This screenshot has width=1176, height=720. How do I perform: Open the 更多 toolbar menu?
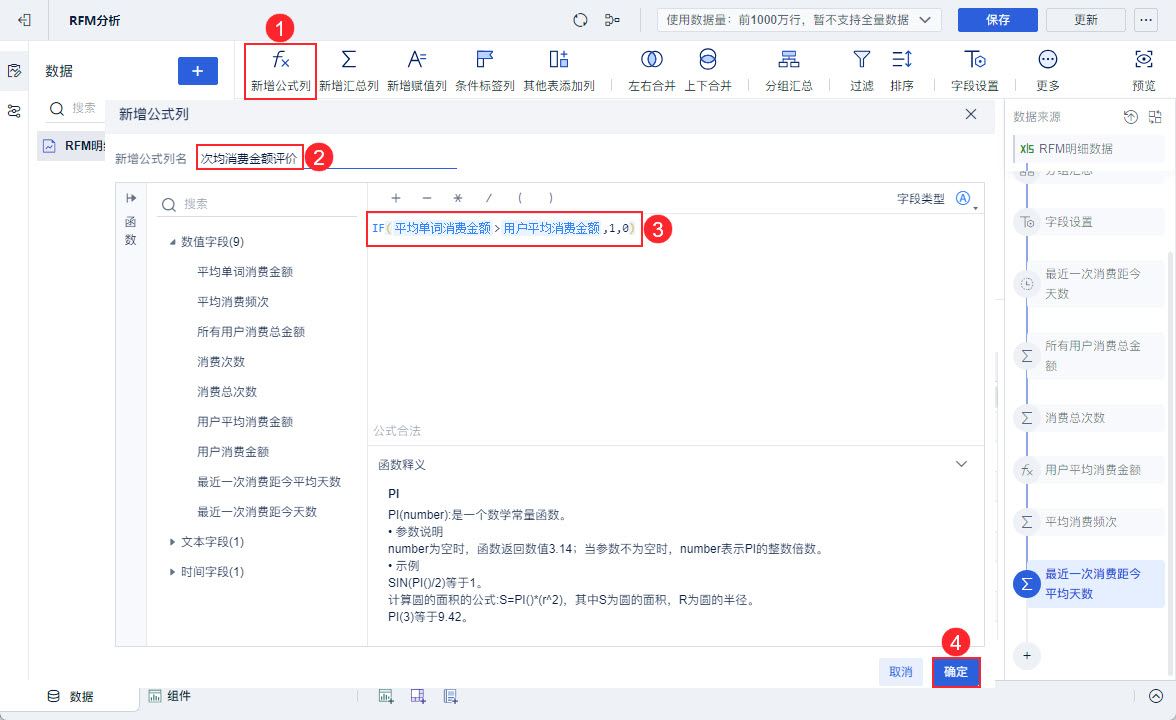pos(1048,70)
